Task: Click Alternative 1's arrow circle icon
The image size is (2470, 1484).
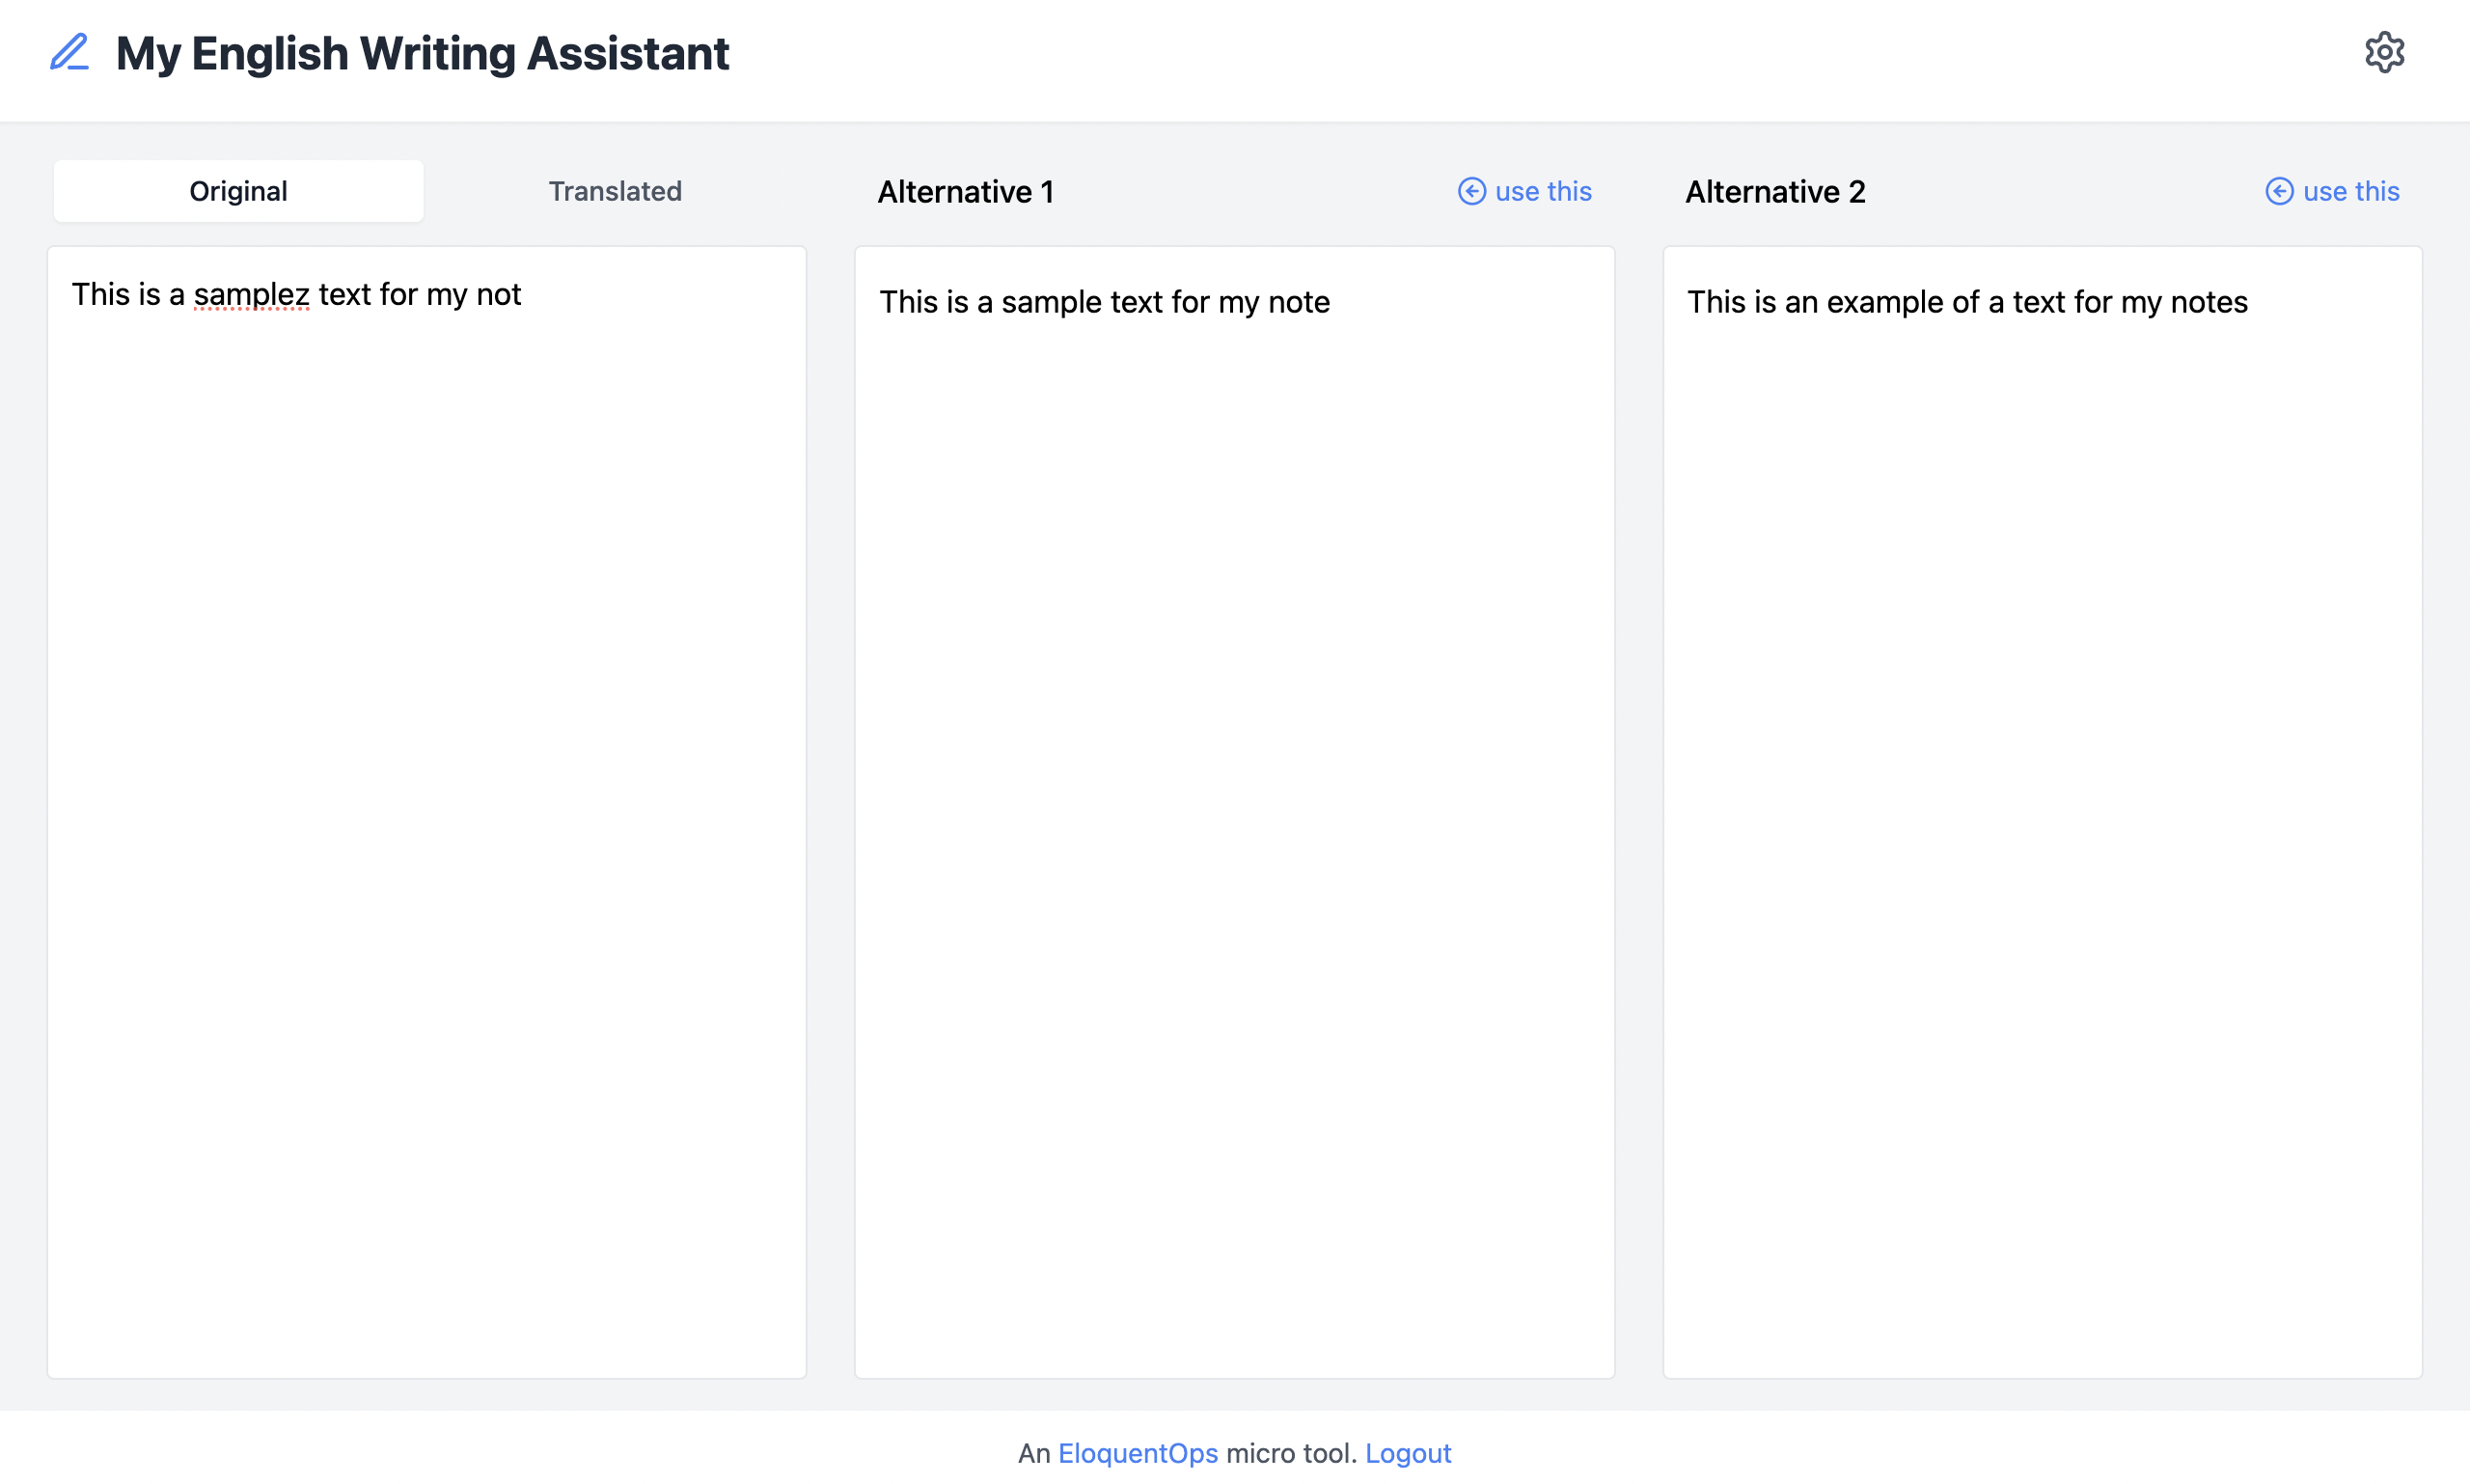Action: 1471,191
